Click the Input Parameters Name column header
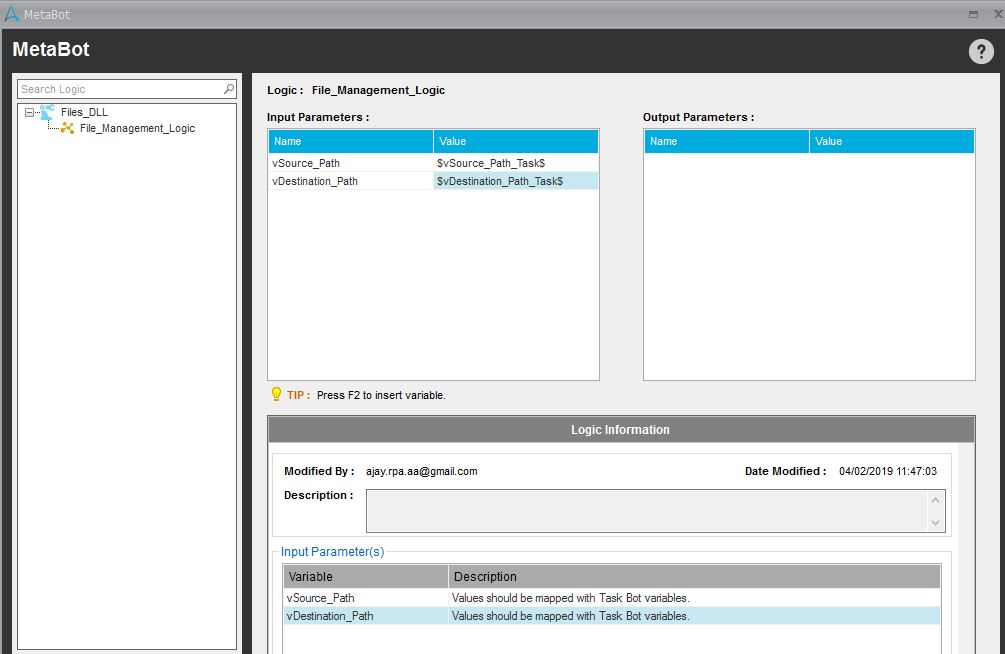This screenshot has width=1005, height=654. tap(350, 141)
